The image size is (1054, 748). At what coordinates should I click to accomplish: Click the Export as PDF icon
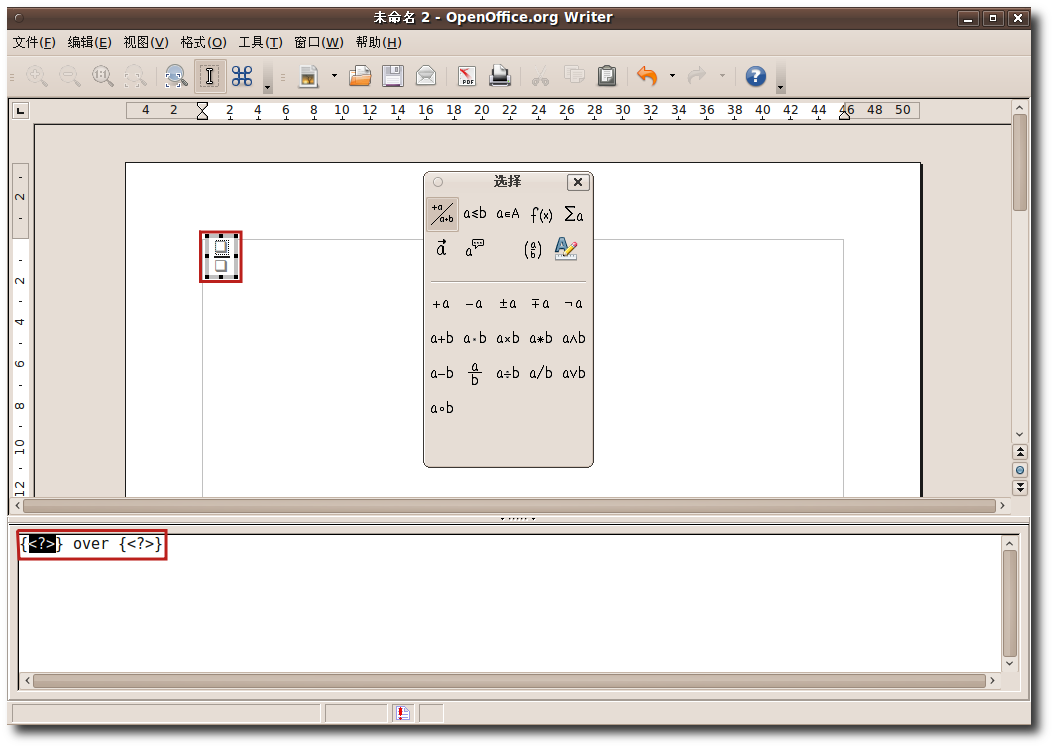pos(467,76)
